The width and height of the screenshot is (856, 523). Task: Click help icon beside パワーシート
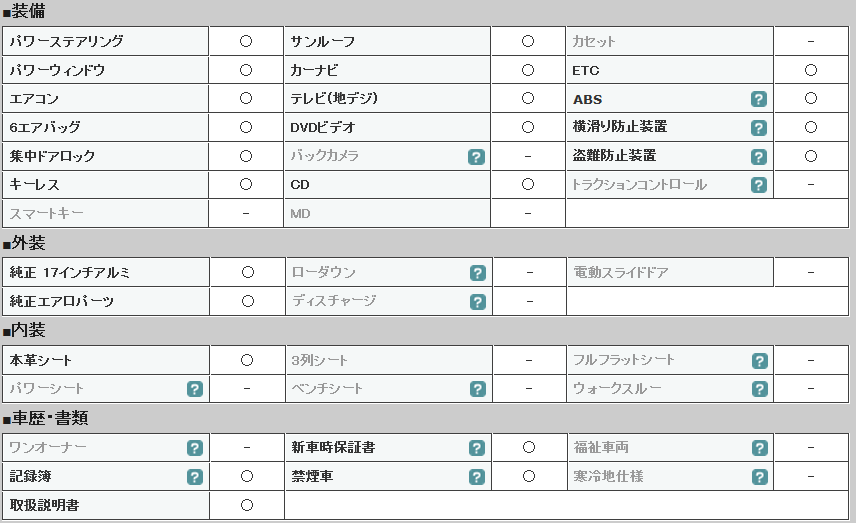pyautogui.click(x=195, y=389)
